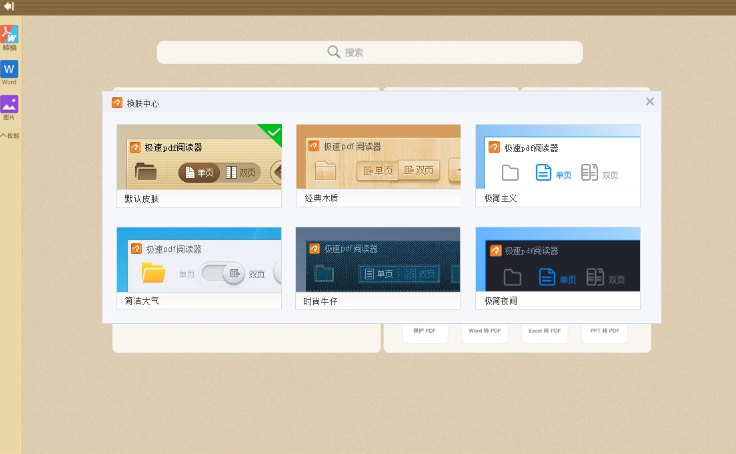Open the 图片 image tool in sidebar
This screenshot has height=454, width=736.
pyautogui.click(x=9, y=107)
